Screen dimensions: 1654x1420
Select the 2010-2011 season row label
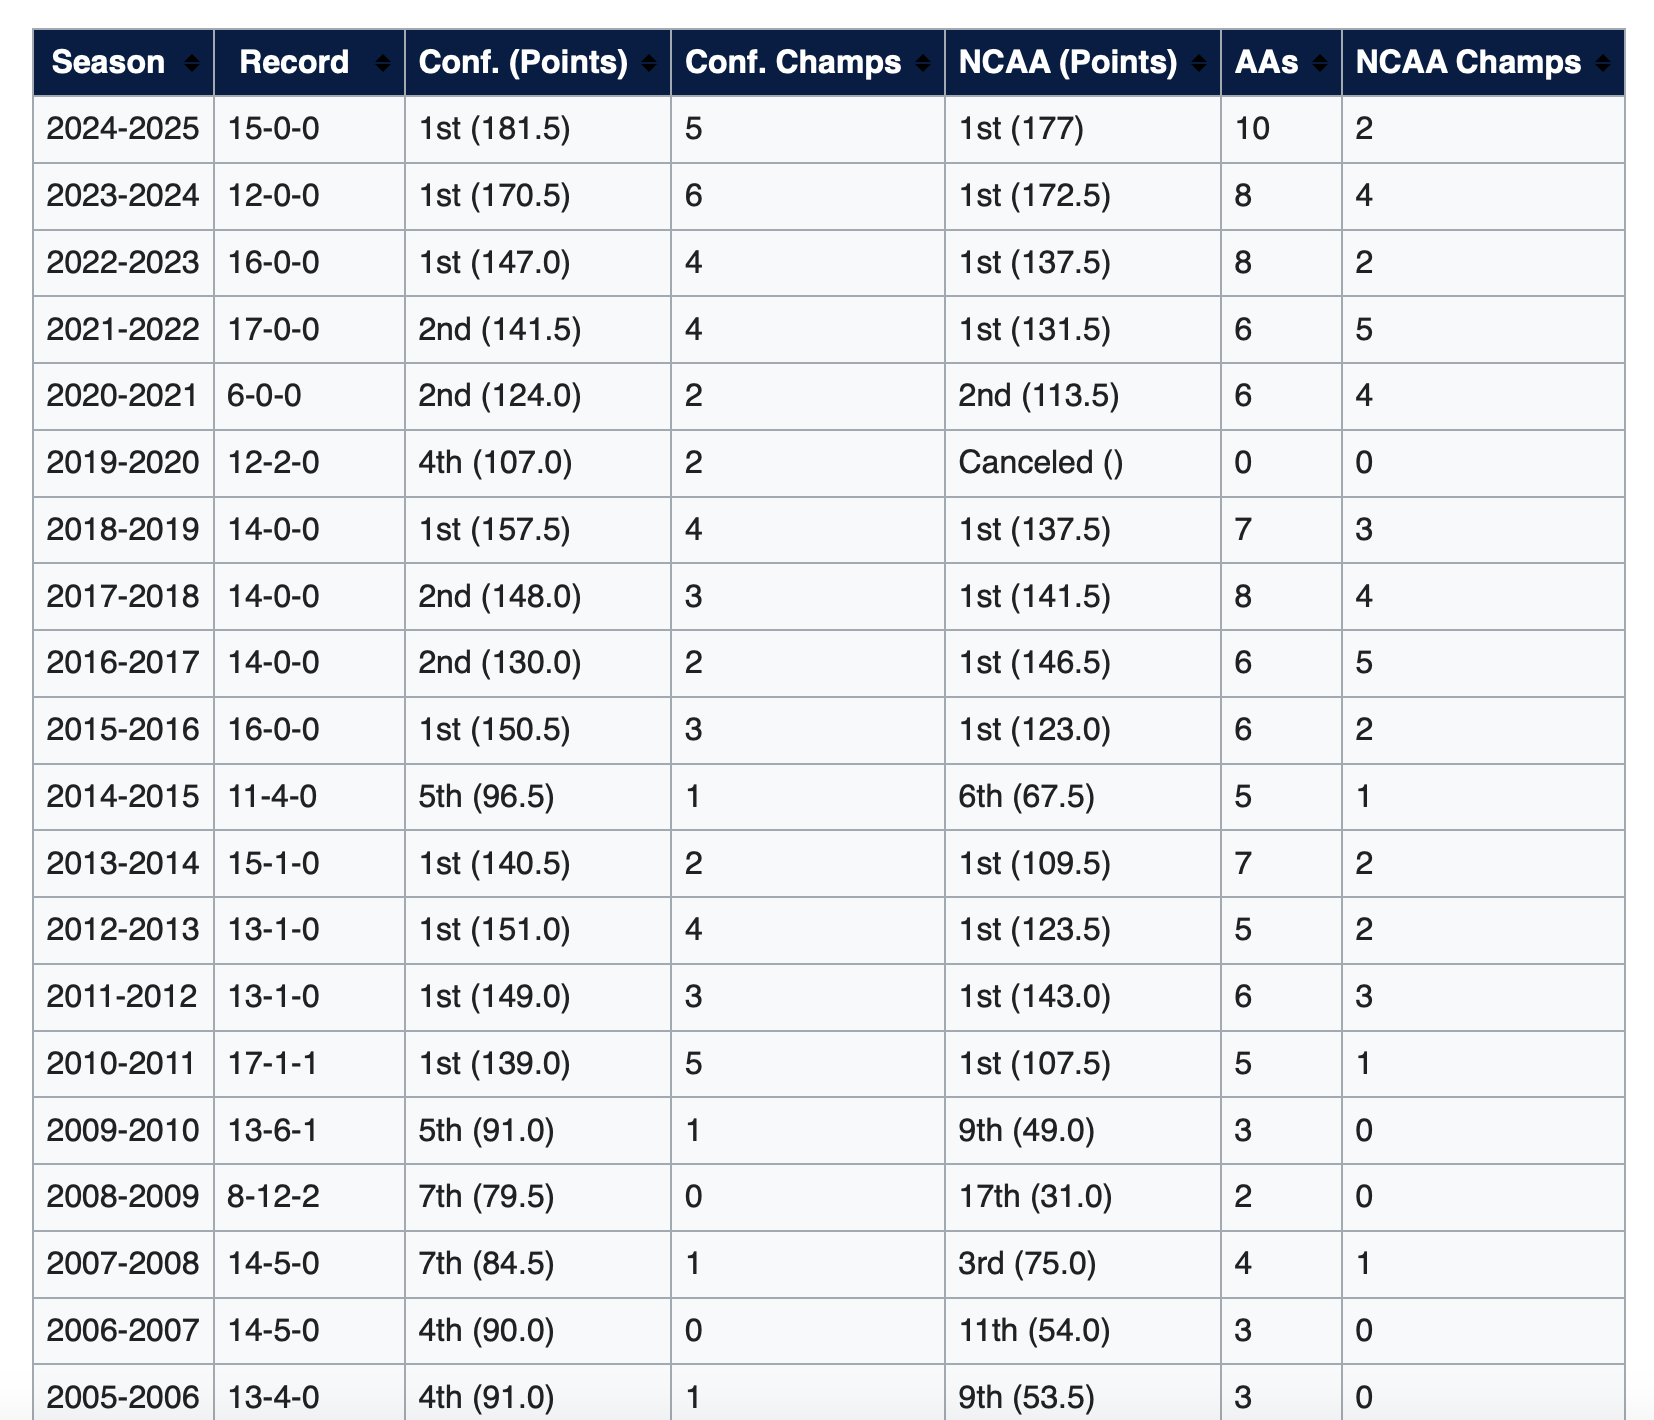pos(121,1062)
